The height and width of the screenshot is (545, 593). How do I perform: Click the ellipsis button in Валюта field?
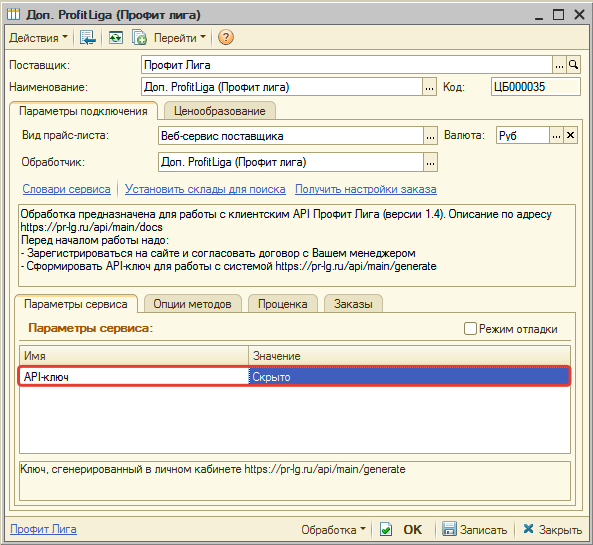(556, 135)
